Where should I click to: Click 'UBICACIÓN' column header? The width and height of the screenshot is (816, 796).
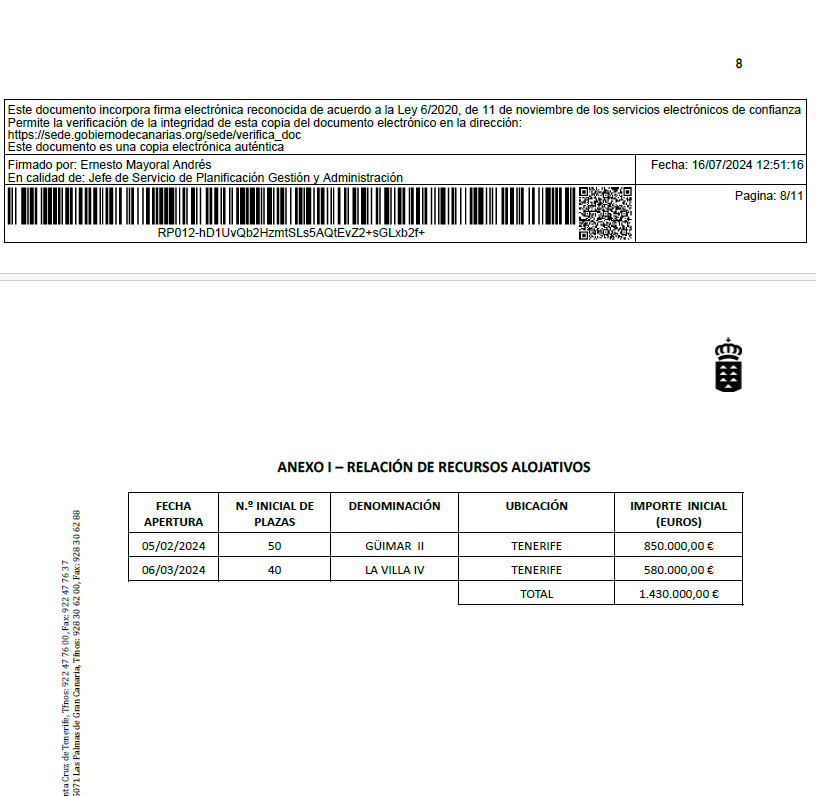pyautogui.click(x=537, y=513)
